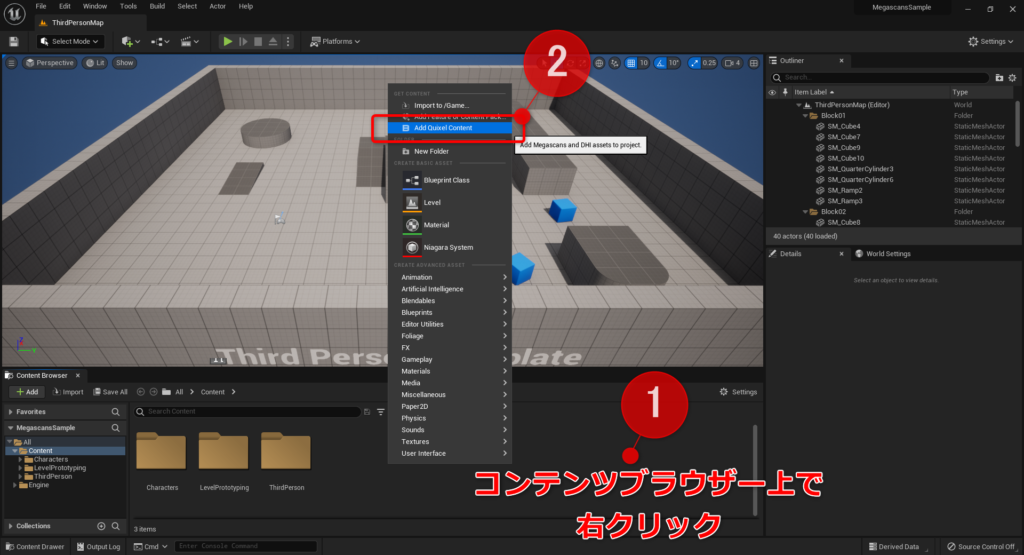Viewport: 1024px width, 555px height.
Task: Toggle visibility eye column in Outliner header
Action: (x=772, y=92)
